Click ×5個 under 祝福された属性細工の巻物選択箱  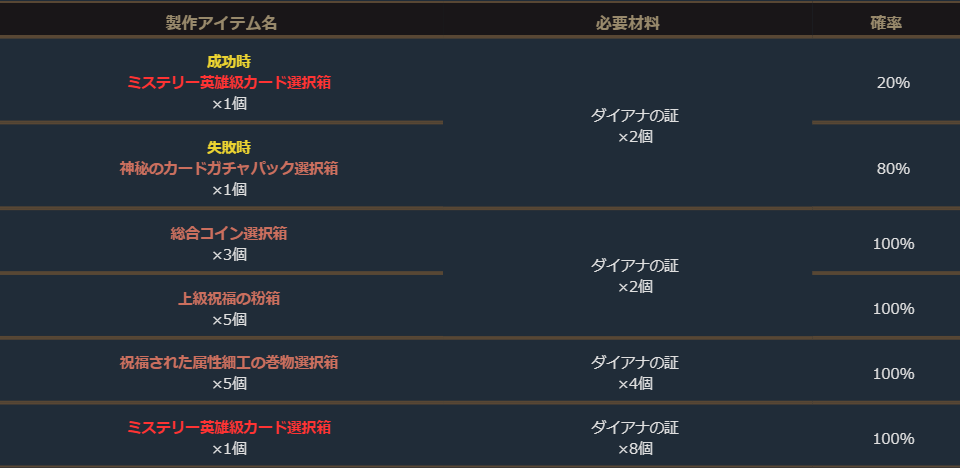[x=229, y=383]
